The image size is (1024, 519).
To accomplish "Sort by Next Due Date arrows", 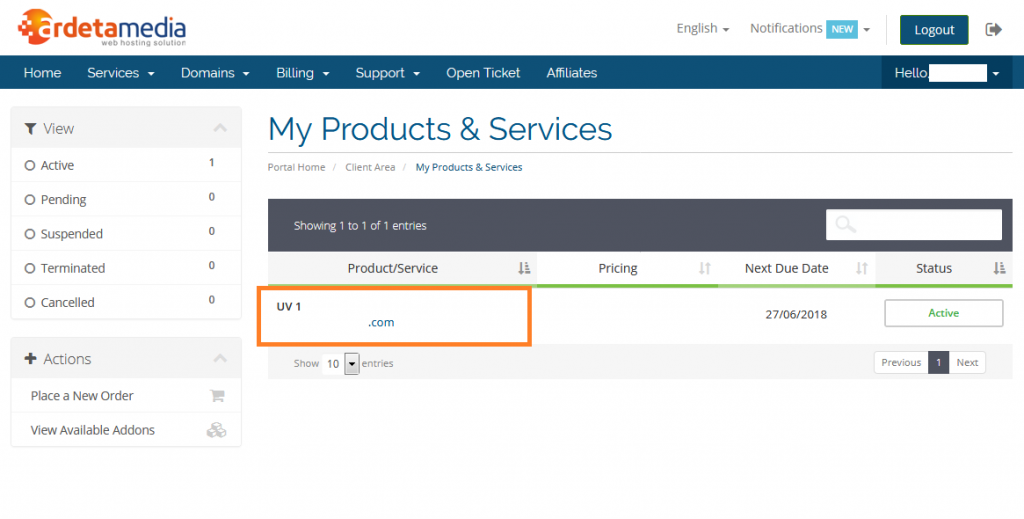I will click(862, 268).
